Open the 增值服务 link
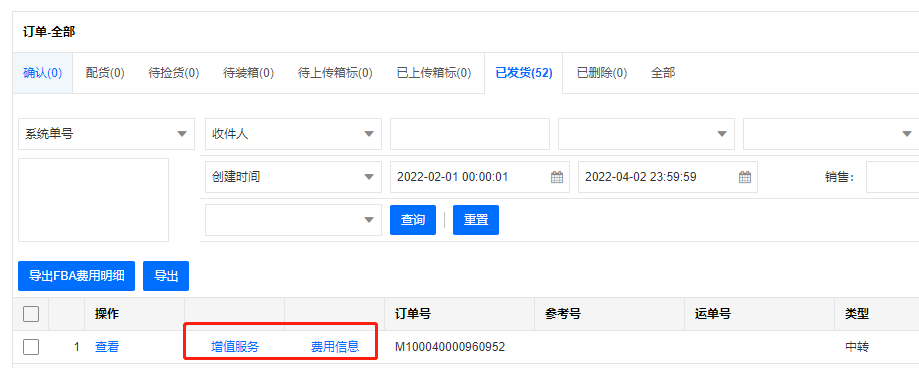919x368 pixels. click(x=234, y=347)
